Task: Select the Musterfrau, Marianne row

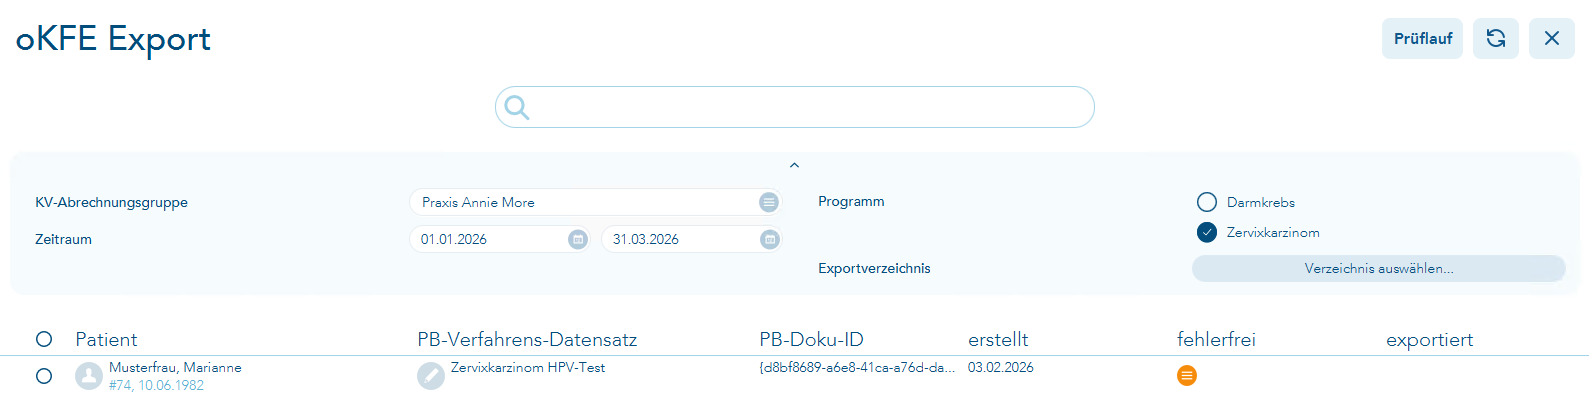Action: [44, 376]
